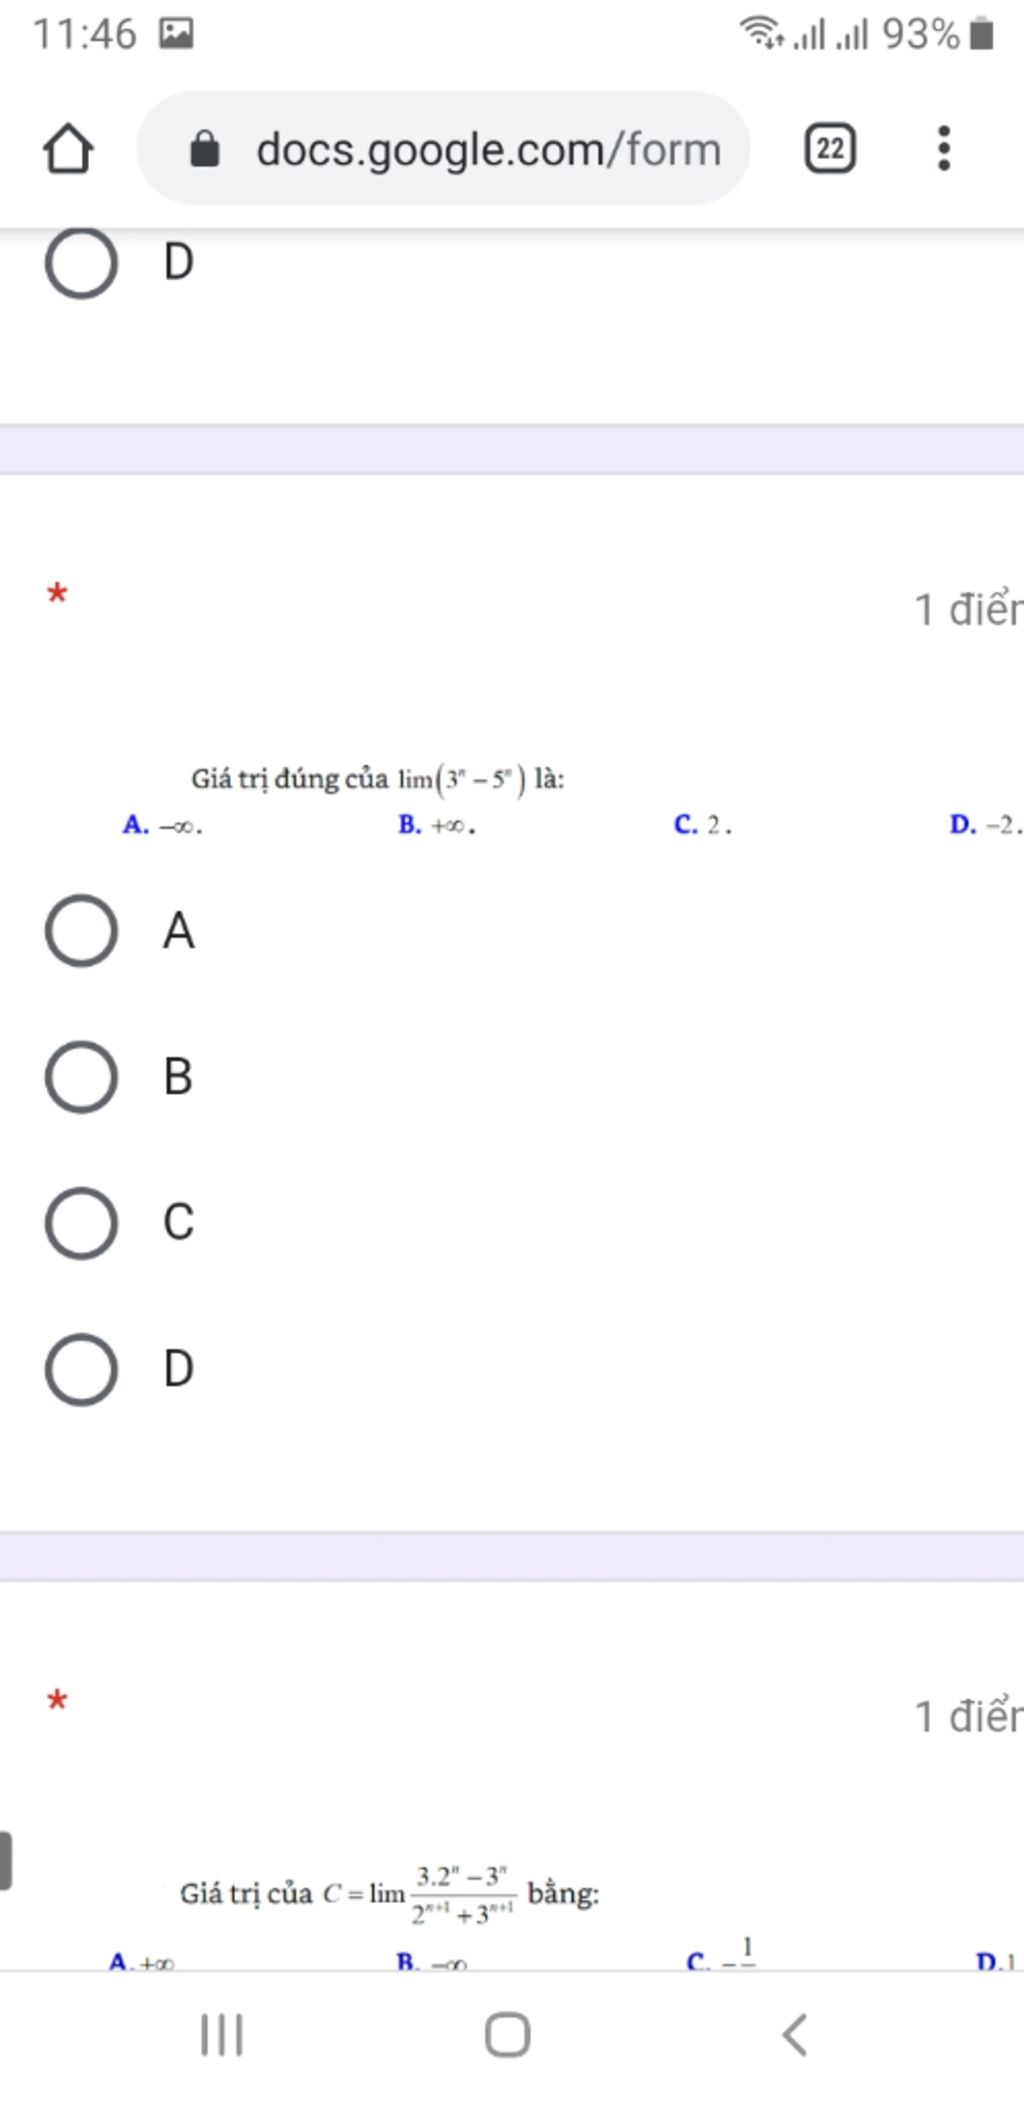Screen dimensions: 1024x2106
Task: Tap the Chrome home icon
Action: pos(68,148)
